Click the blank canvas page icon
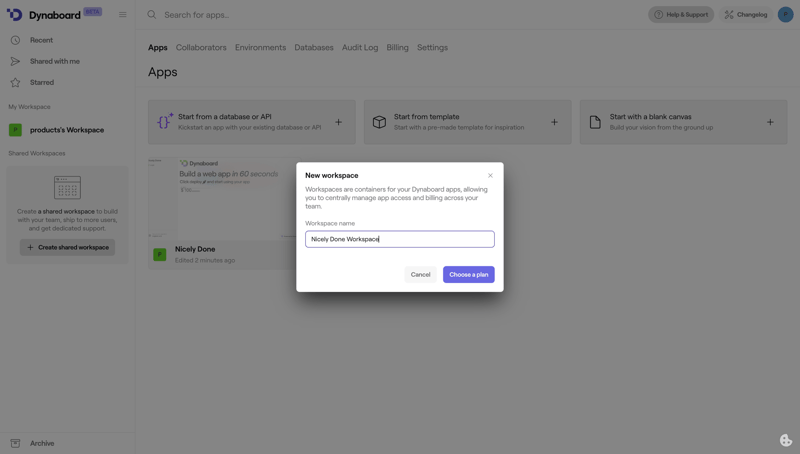The width and height of the screenshot is (800, 454). pyautogui.click(x=595, y=122)
